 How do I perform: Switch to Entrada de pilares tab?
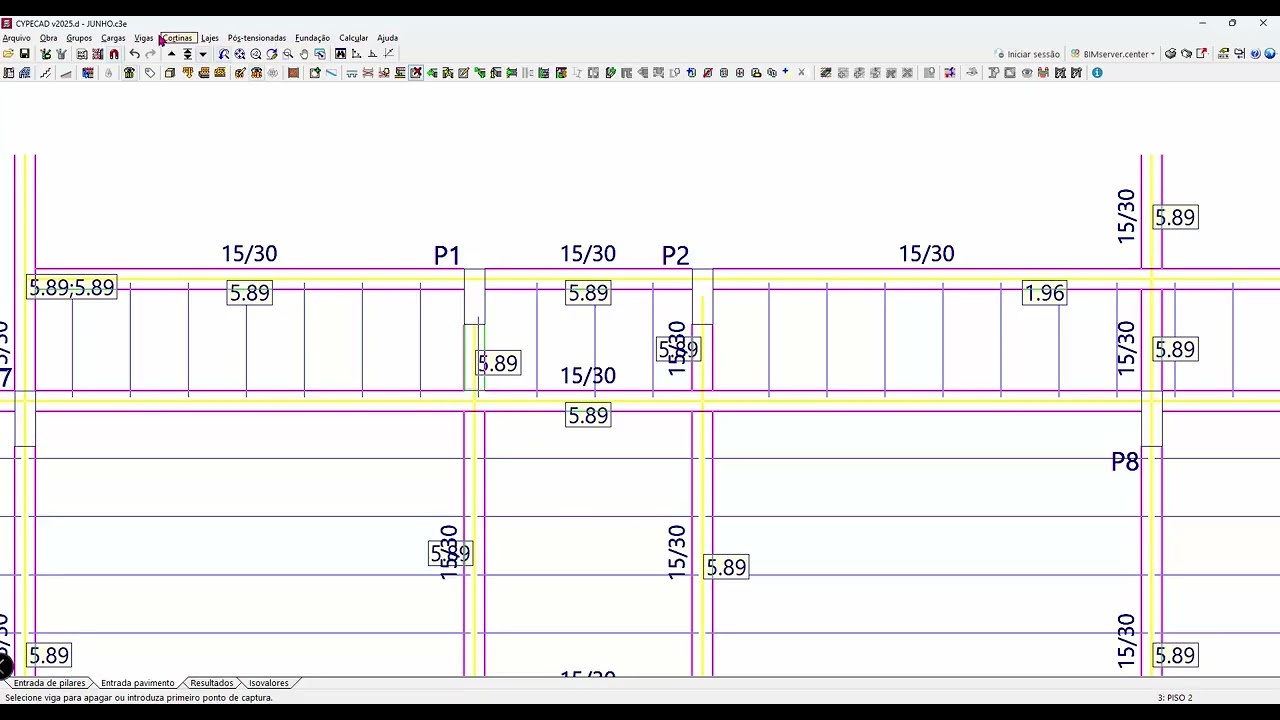49,683
